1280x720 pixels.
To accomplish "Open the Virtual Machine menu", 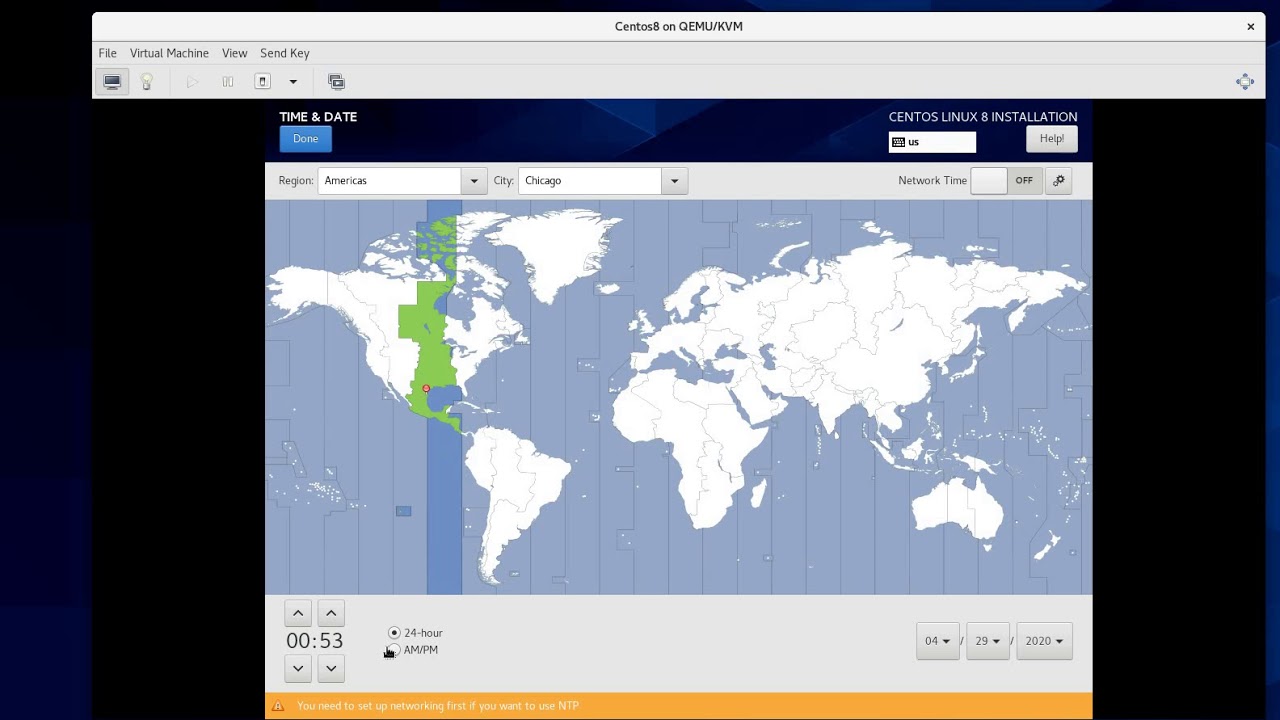I will [x=169, y=53].
